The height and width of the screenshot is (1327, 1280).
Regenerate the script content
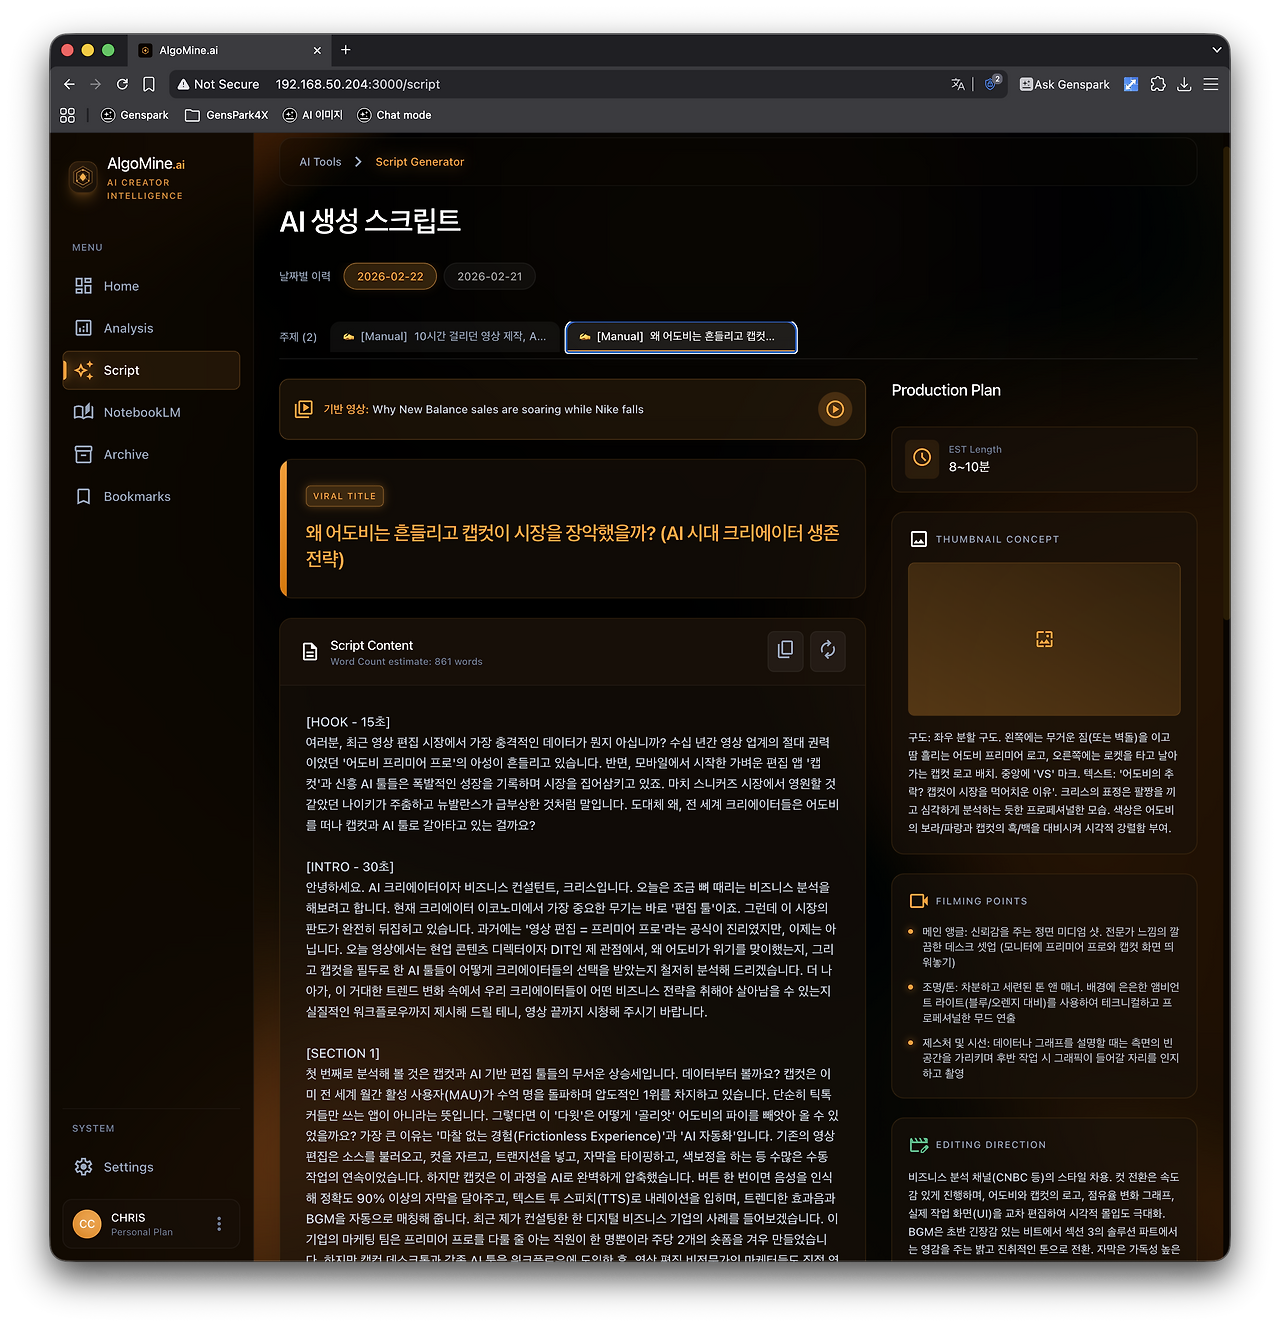pos(827,650)
